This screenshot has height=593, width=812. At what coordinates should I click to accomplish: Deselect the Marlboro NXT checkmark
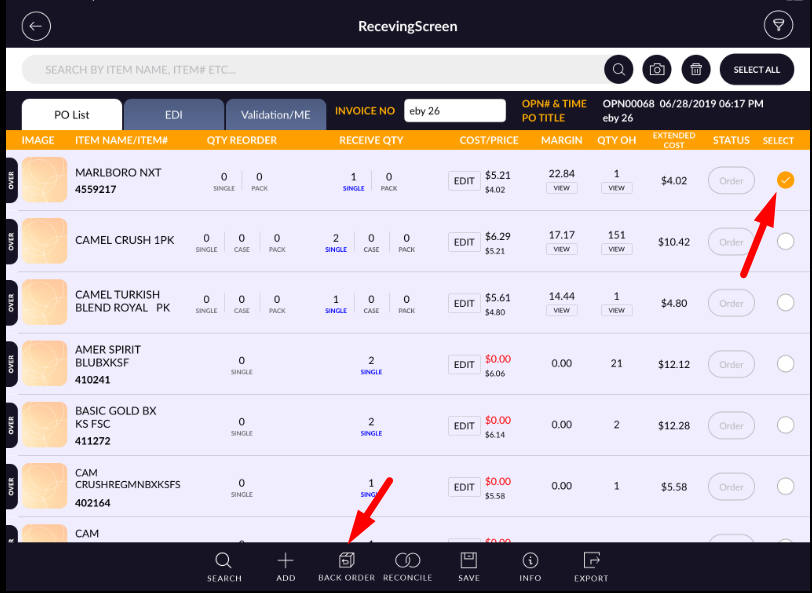785,180
